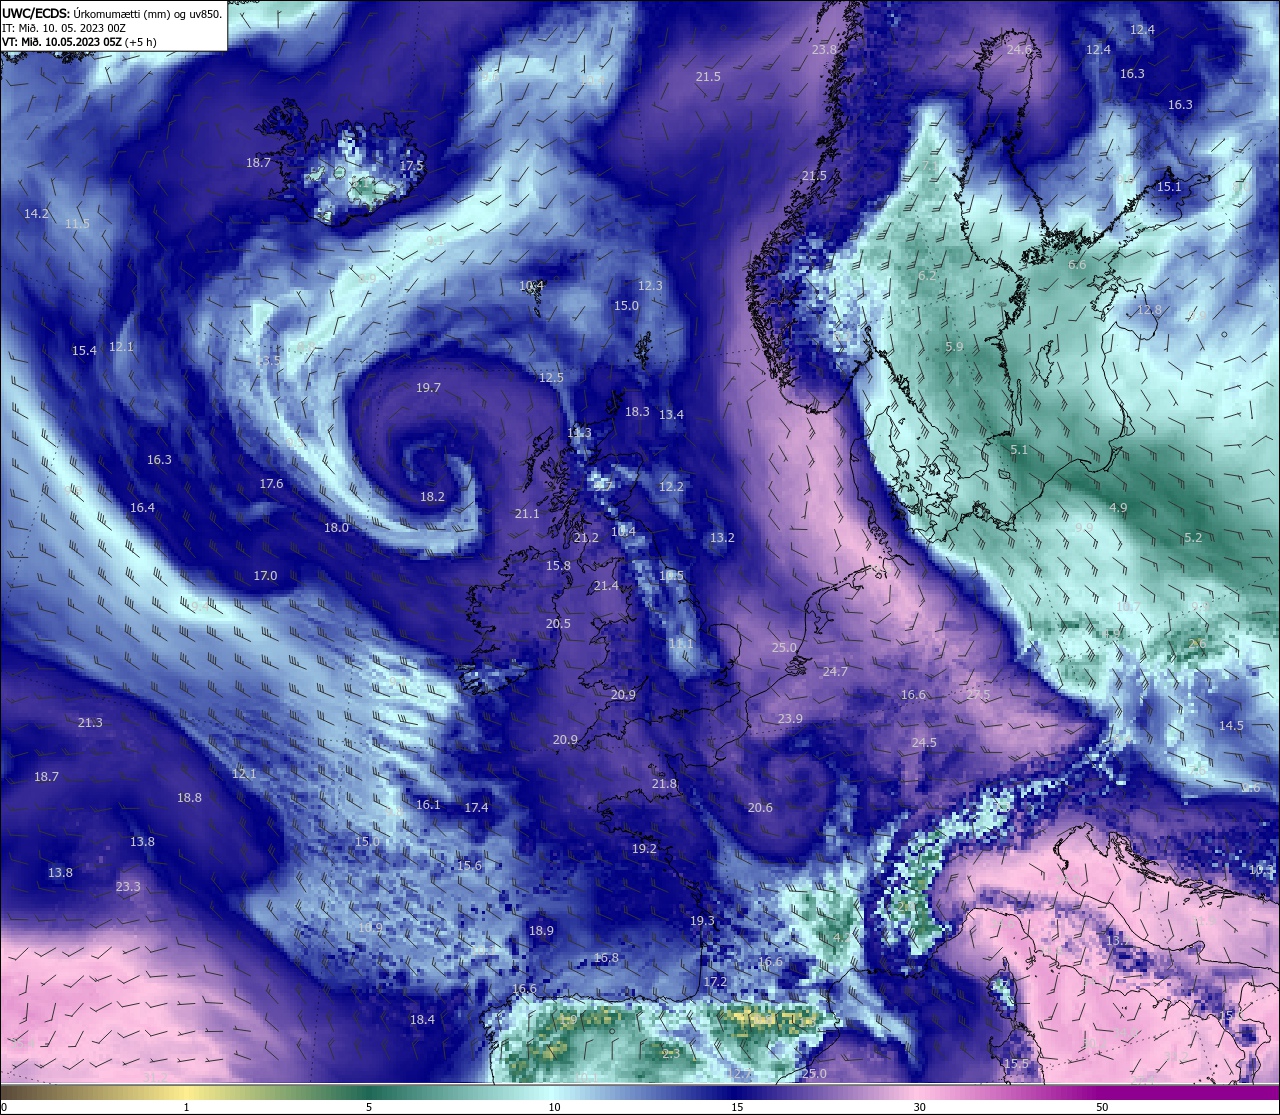Click the 'IT: Mið. 10. 05. 2023 00Z' line

64,28
